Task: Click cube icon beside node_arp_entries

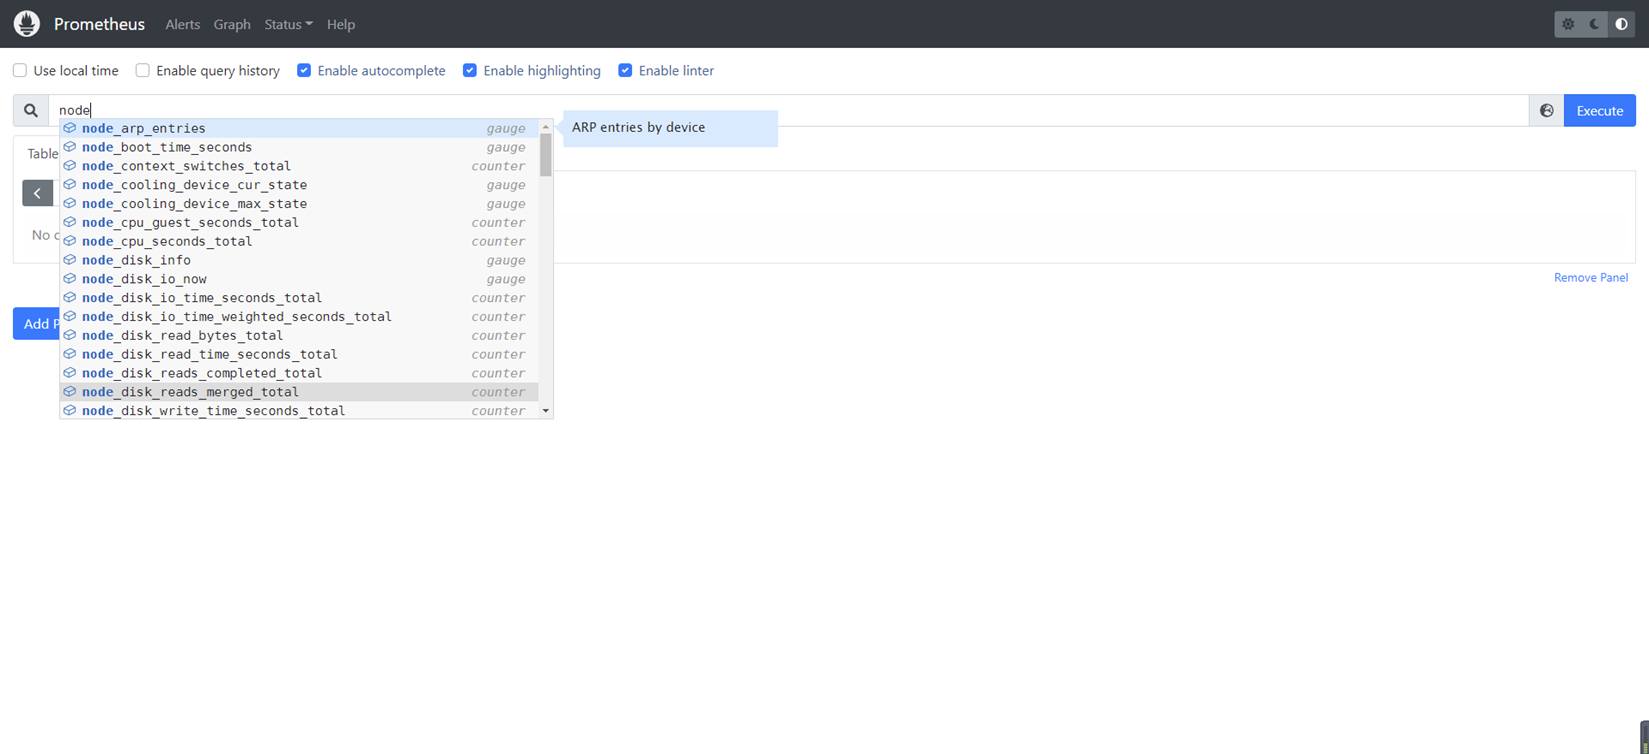Action: pyautogui.click(x=70, y=128)
